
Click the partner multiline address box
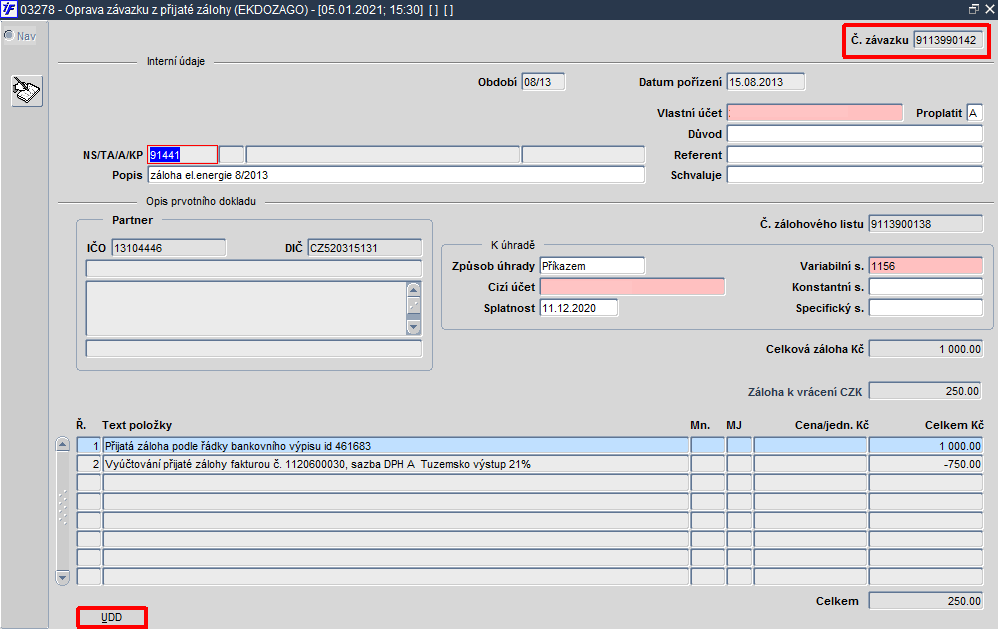(246, 309)
